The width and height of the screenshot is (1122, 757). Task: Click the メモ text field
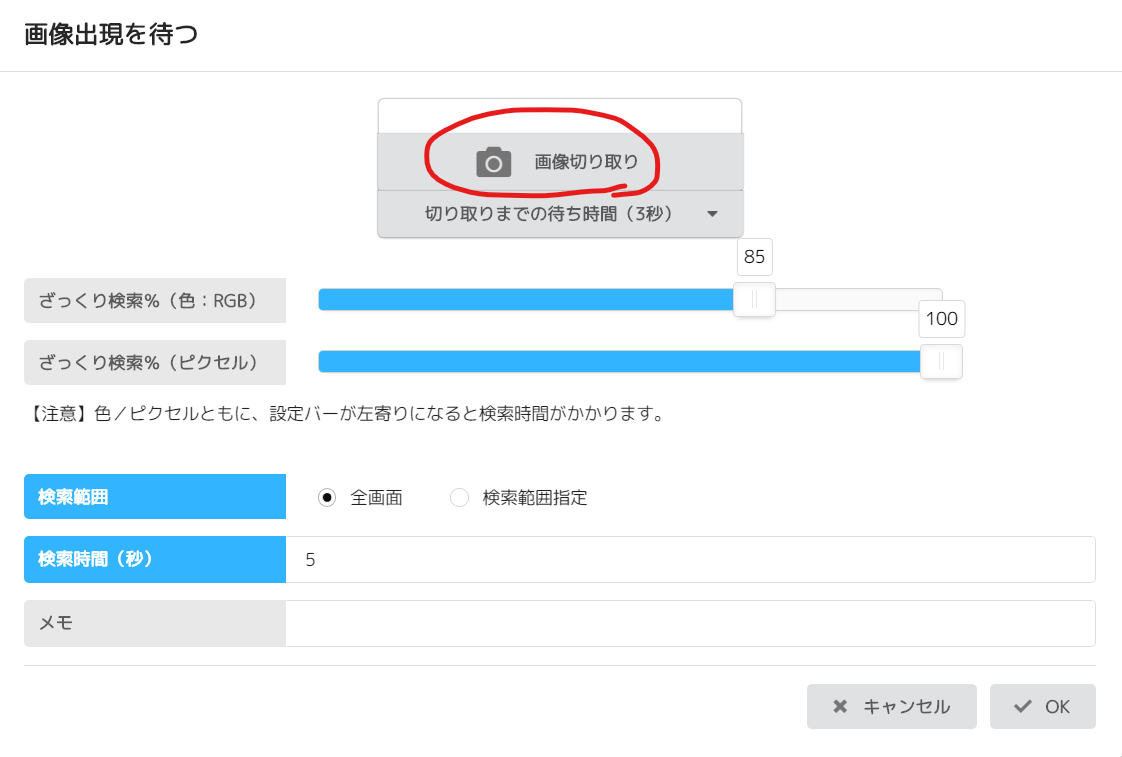(x=690, y=623)
